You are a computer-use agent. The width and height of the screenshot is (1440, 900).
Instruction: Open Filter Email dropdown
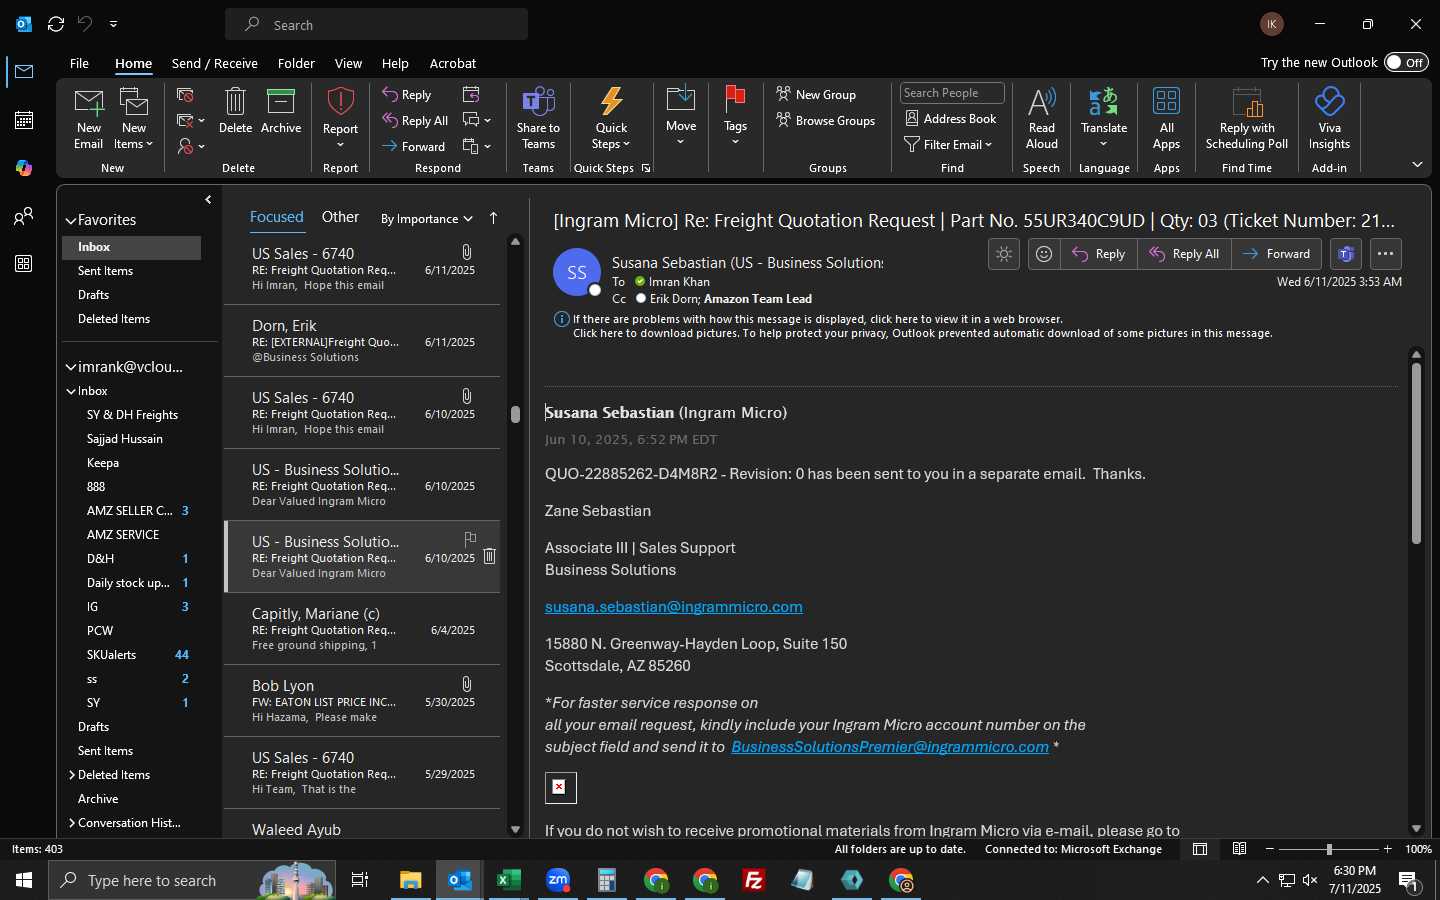point(948,145)
